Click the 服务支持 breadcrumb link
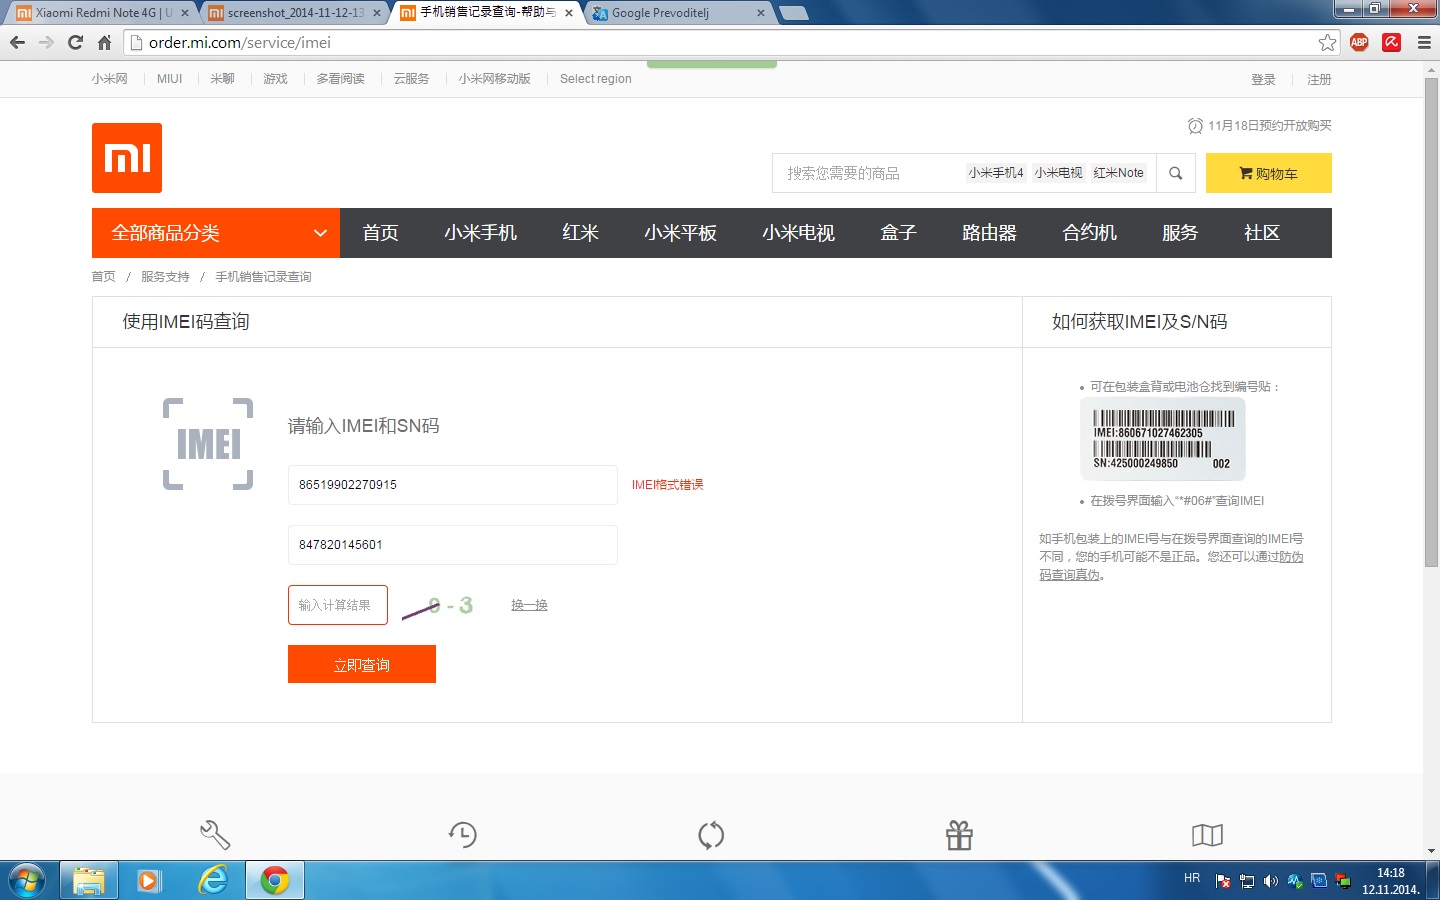Viewport: 1440px width, 900px height. pyautogui.click(x=165, y=277)
